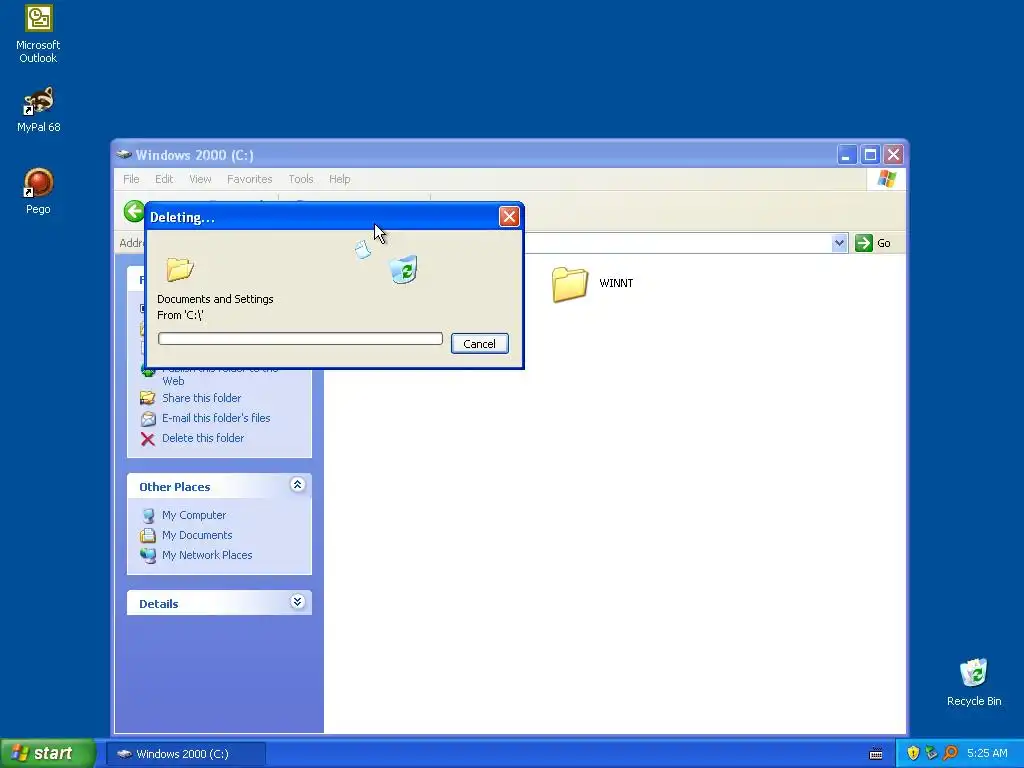Click the red X Delete this folder icon
The image size is (1024, 768).
148,439
